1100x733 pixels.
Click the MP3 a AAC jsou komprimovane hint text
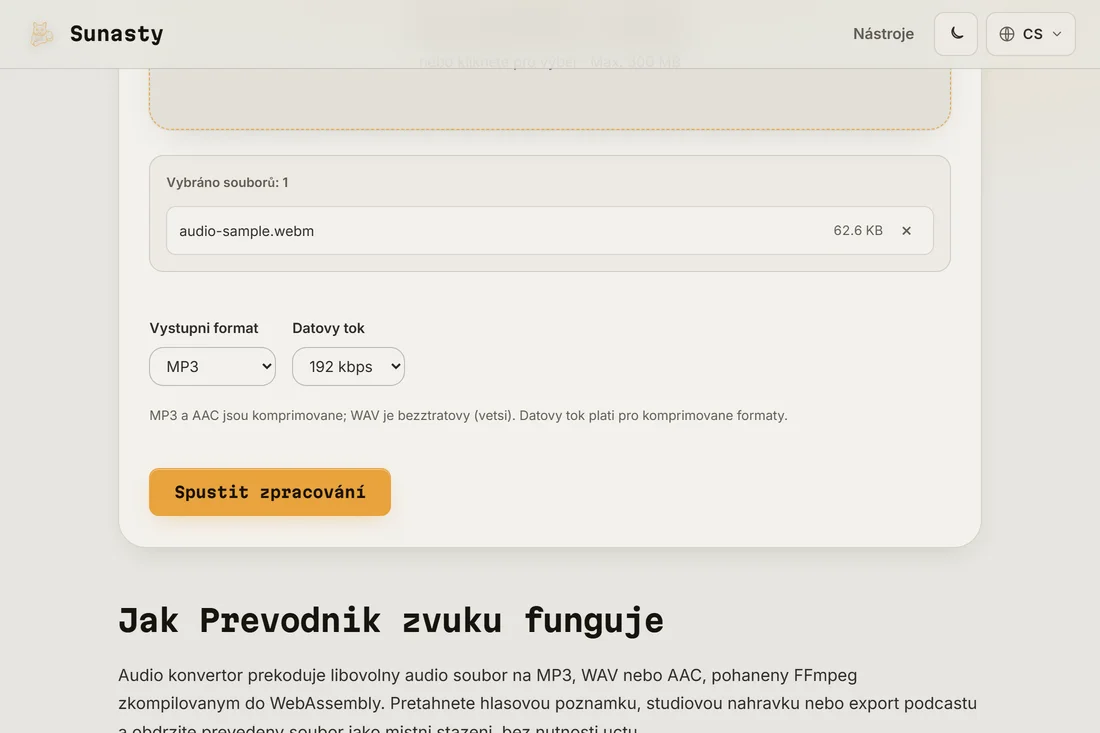click(x=468, y=415)
